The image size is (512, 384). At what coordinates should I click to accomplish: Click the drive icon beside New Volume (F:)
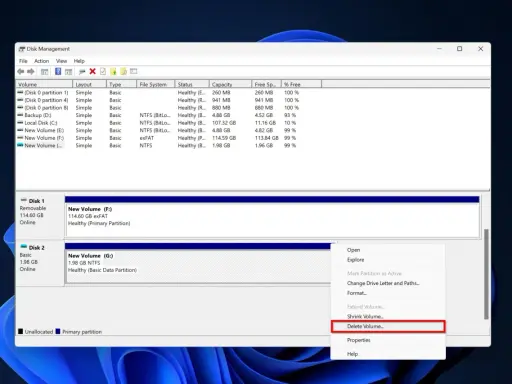20,138
